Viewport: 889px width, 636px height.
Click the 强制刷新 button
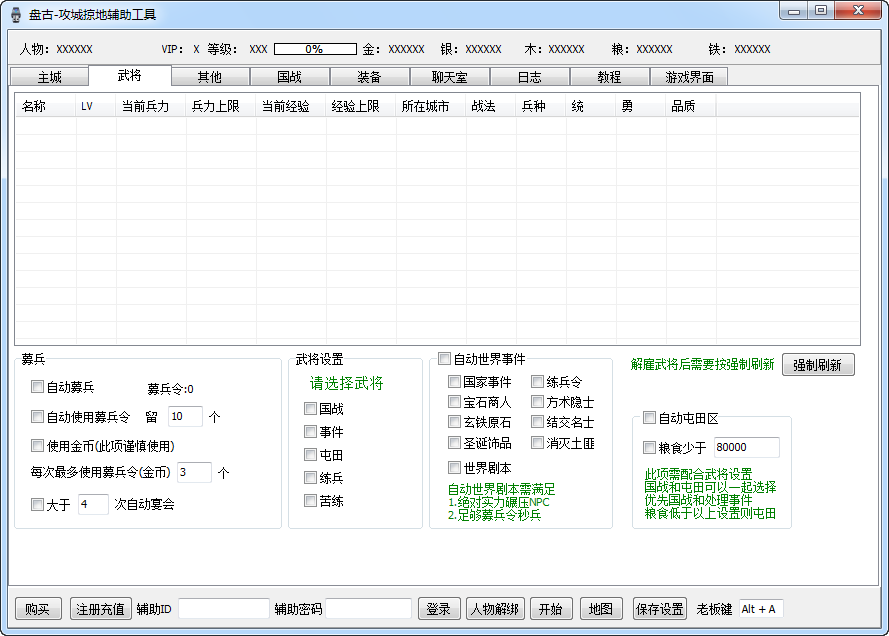(820, 364)
